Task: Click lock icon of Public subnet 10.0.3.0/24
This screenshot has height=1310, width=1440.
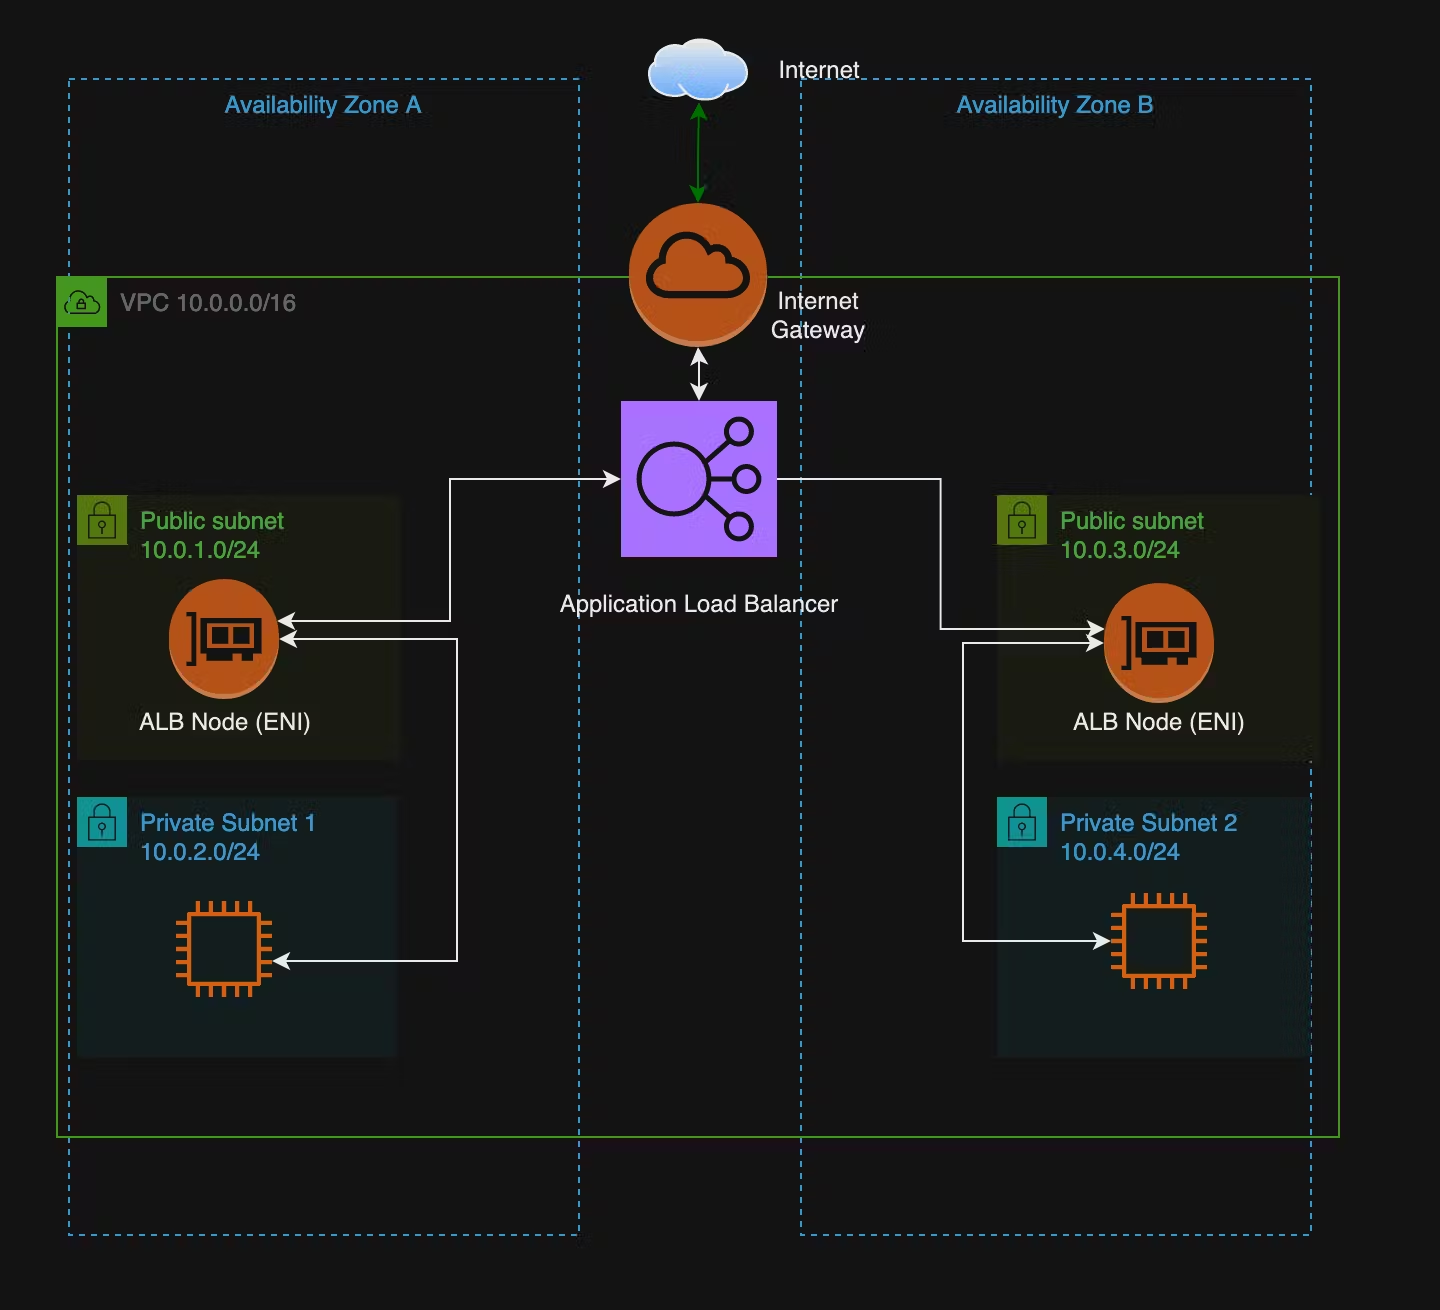Action: tap(1022, 520)
